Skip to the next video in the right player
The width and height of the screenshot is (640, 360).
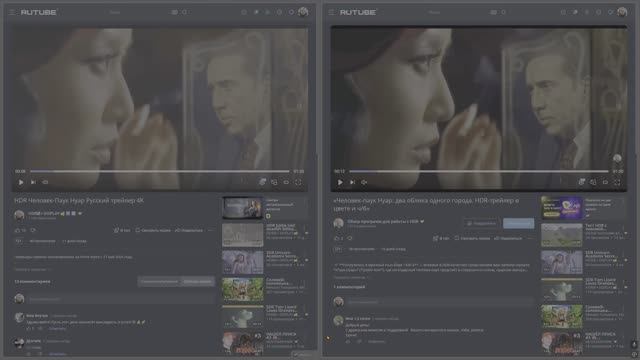pos(352,182)
